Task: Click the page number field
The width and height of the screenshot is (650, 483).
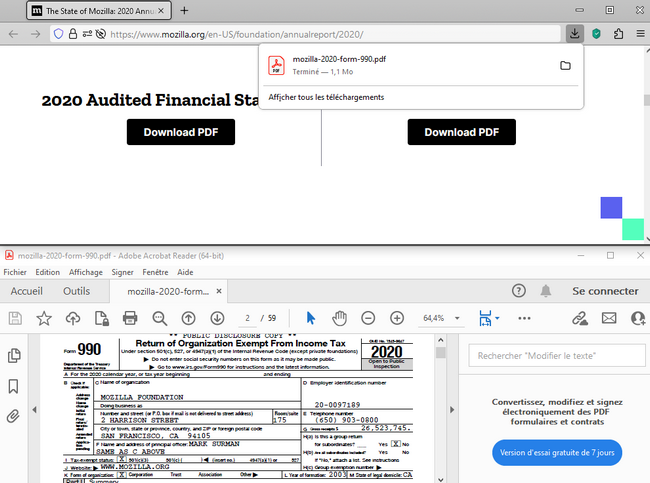Action: coord(247,318)
